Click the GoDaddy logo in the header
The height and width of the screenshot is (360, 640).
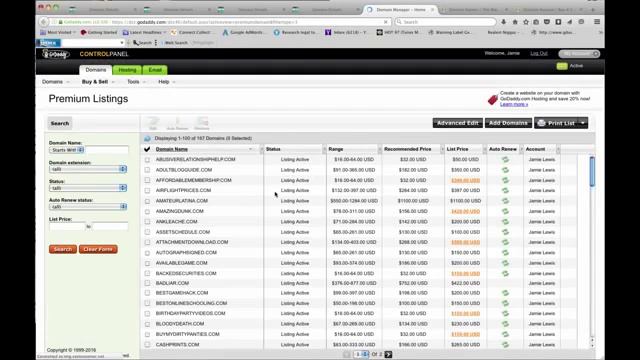(56, 54)
